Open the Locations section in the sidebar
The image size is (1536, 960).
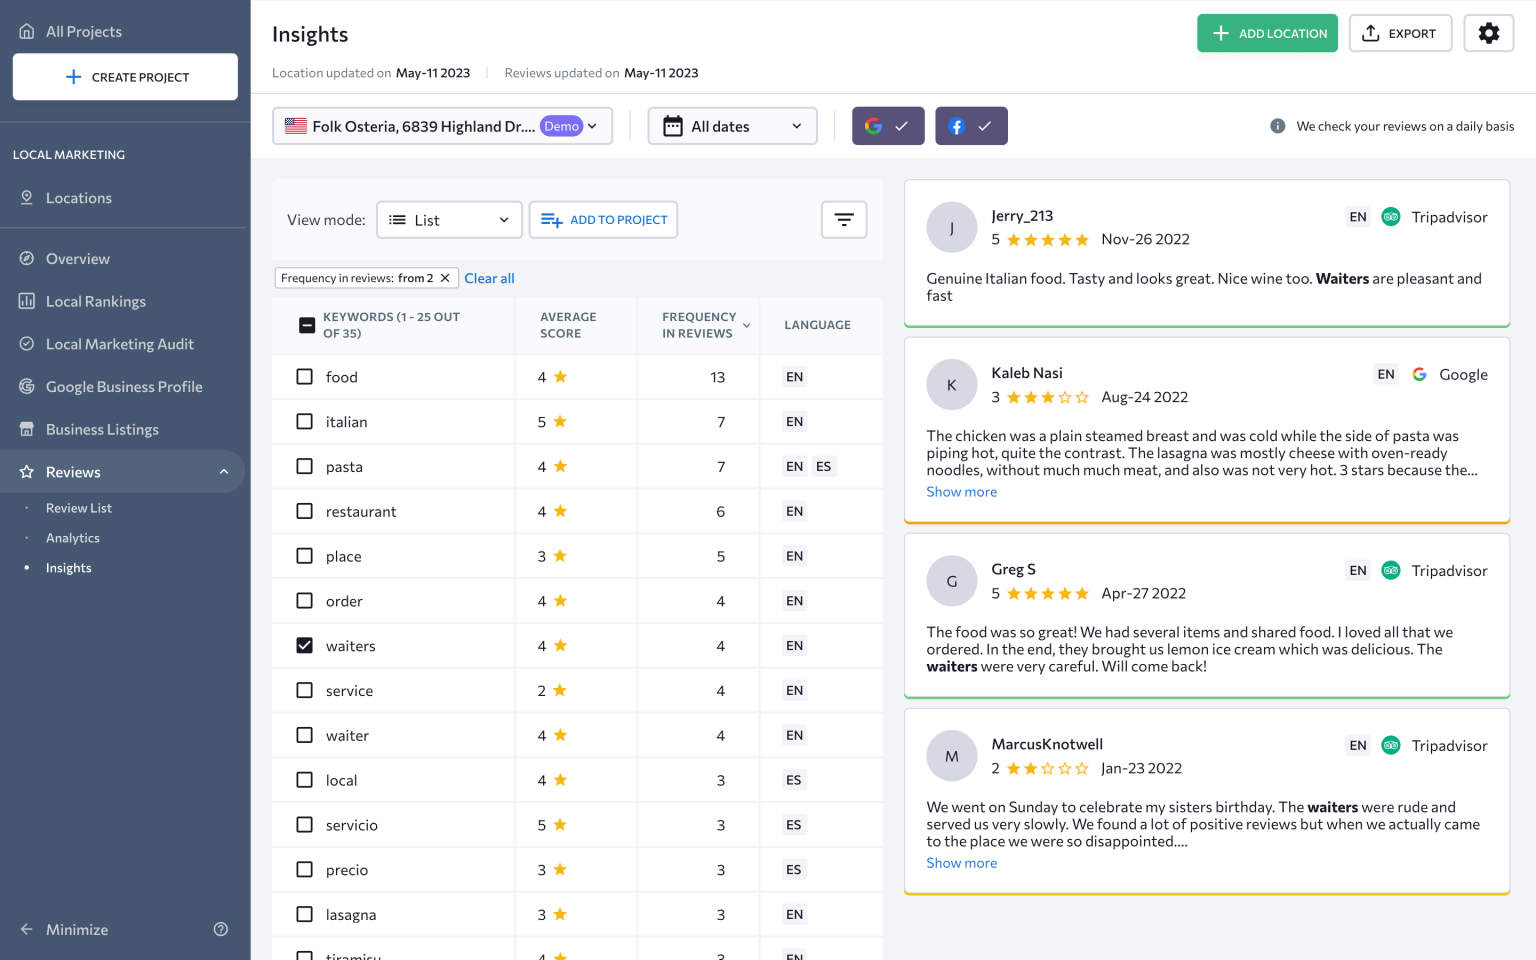pos(78,197)
